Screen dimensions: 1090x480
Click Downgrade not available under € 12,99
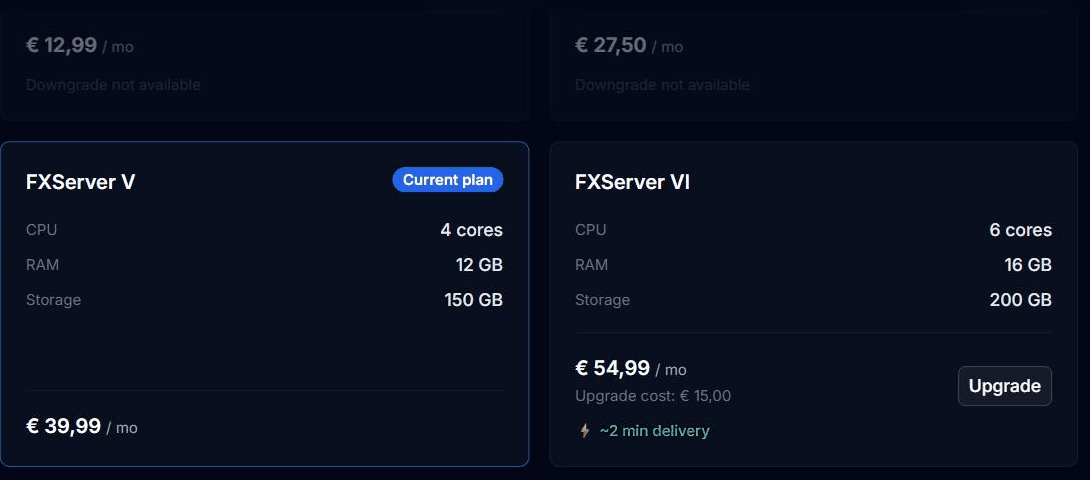pyautogui.click(x=113, y=85)
